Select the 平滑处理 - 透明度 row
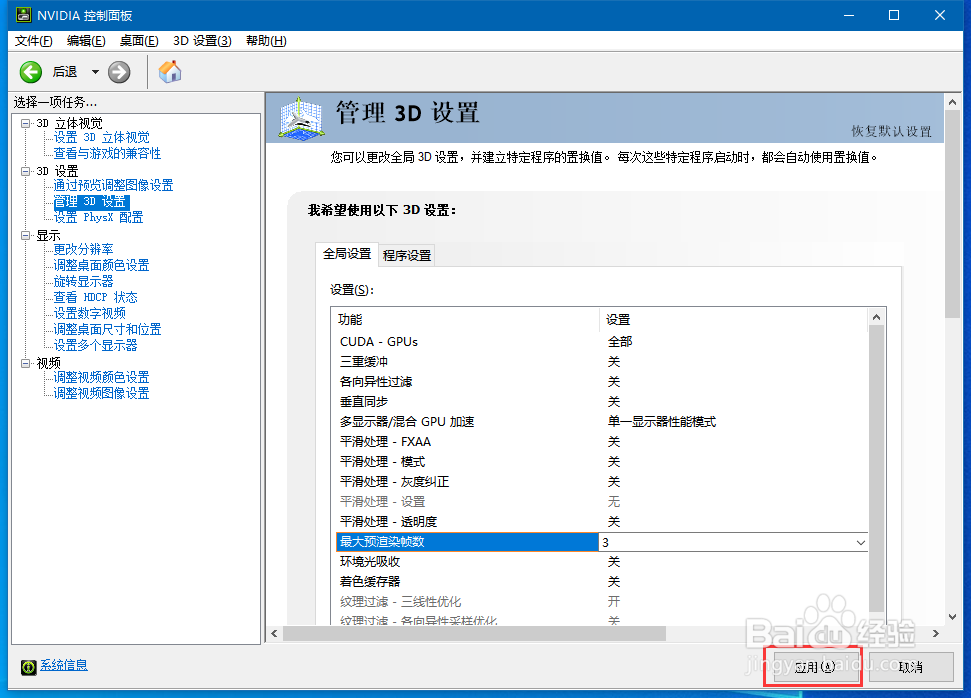This screenshot has width=971, height=698. 601,521
